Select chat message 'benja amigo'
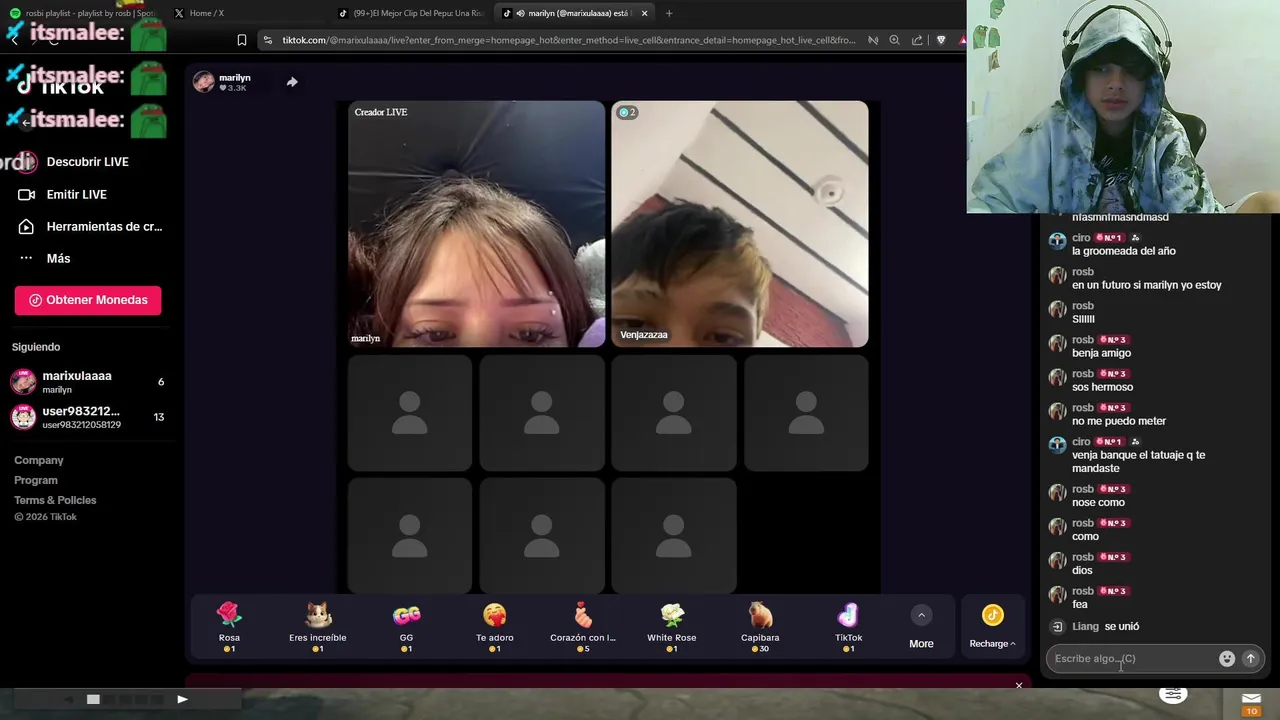The height and width of the screenshot is (720, 1280). click(1101, 353)
